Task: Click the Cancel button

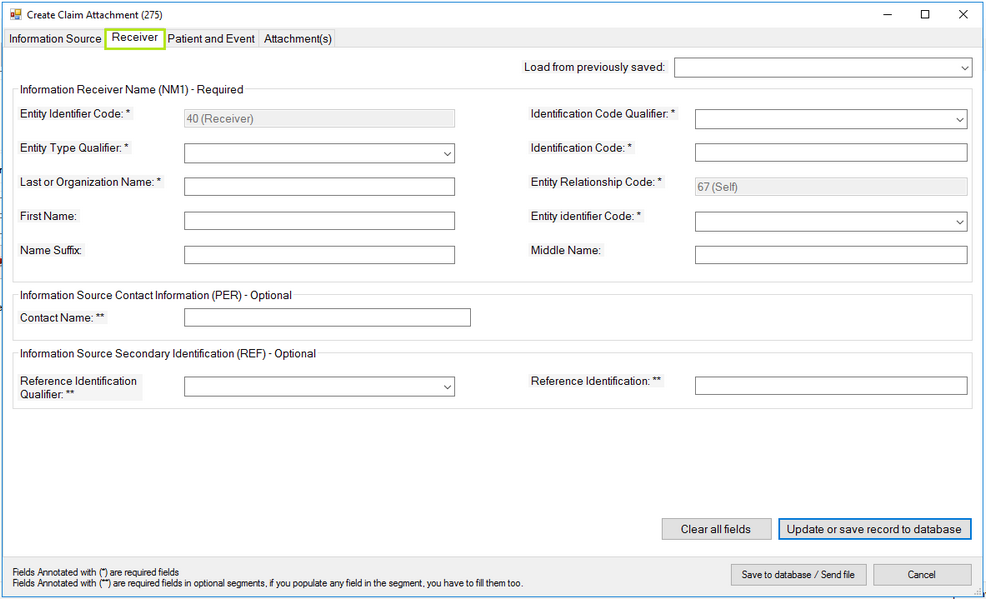Action: (x=921, y=574)
